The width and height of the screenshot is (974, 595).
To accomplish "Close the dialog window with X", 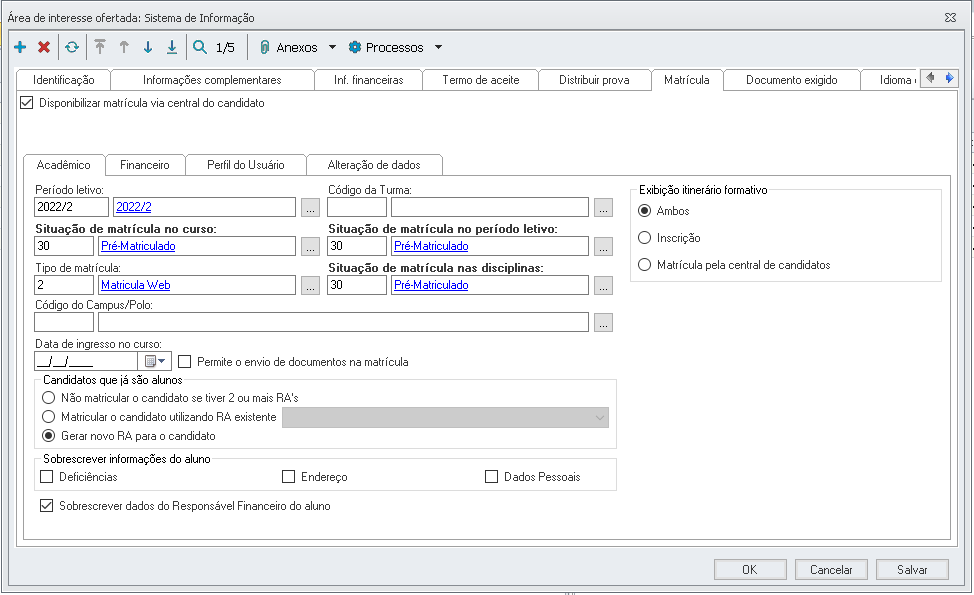I will [x=950, y=17].
